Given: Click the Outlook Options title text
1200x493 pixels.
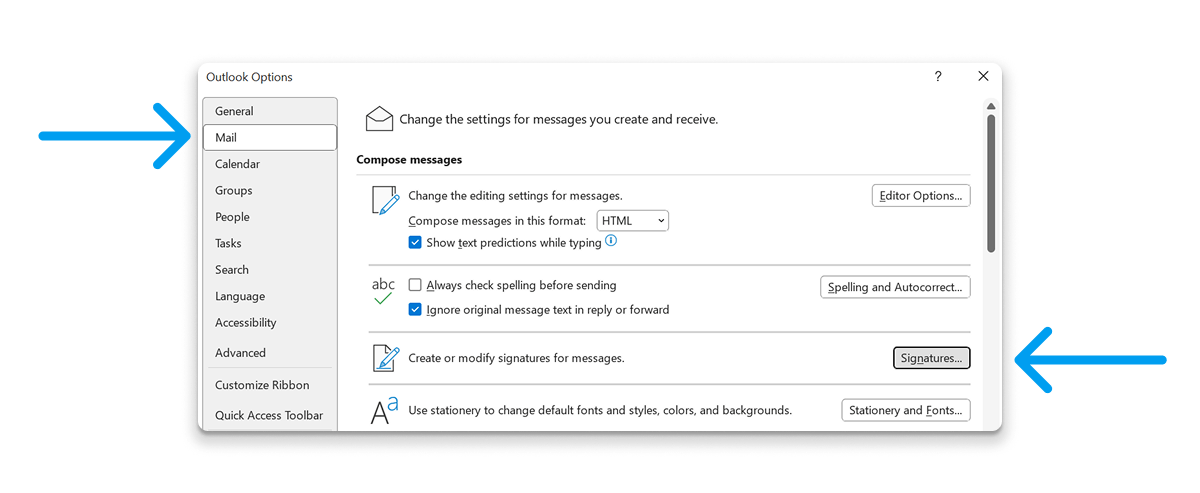Looking at the screenshot, I should pyautogui.click(x=249, y=77).
